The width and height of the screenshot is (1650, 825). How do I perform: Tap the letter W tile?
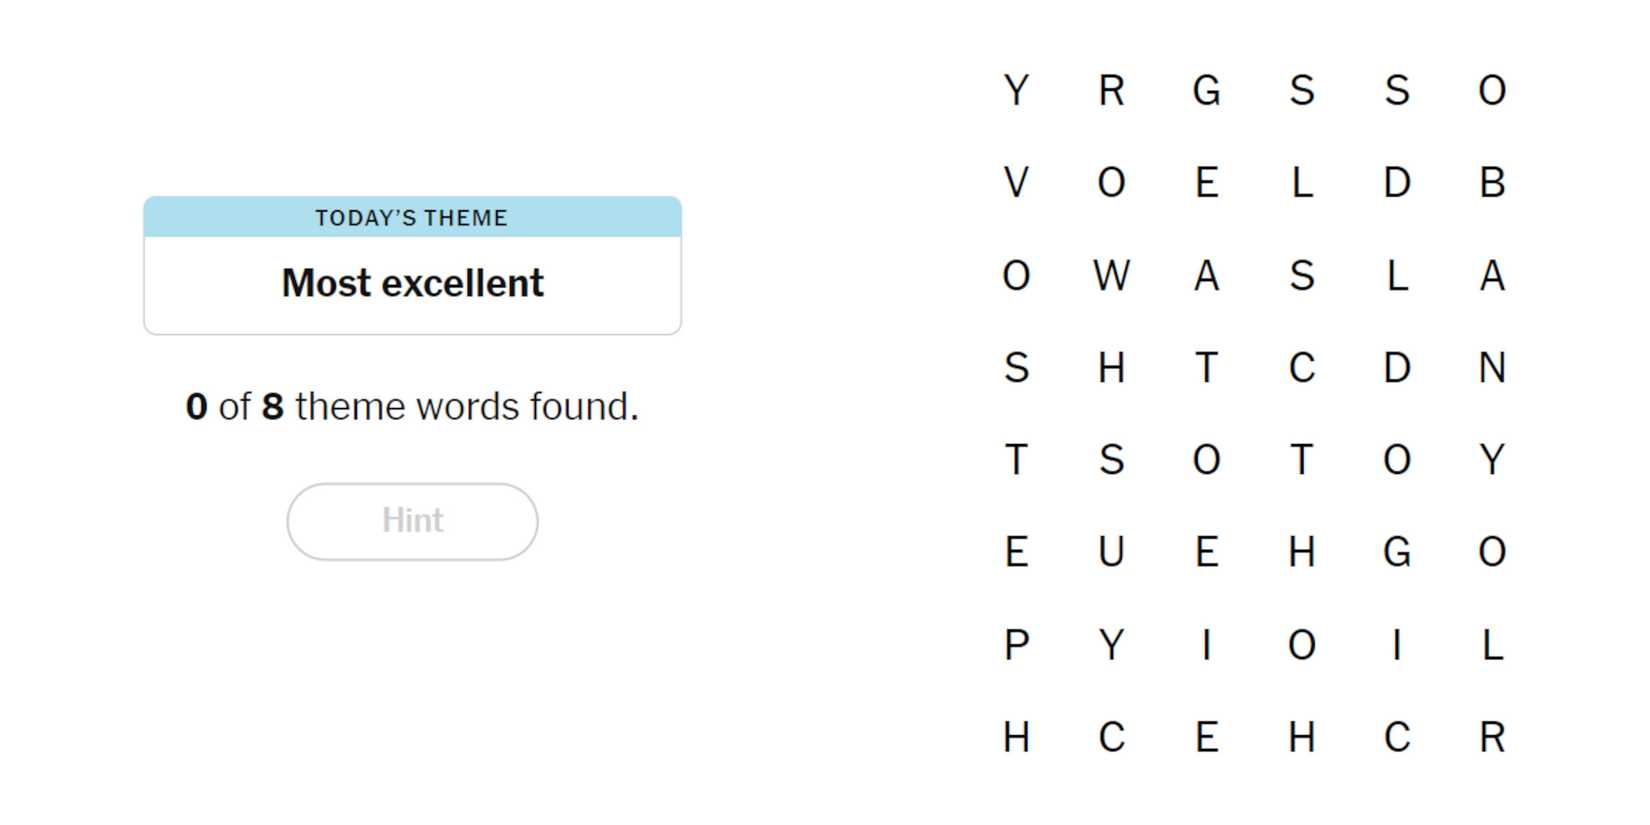pos(1111,275)
